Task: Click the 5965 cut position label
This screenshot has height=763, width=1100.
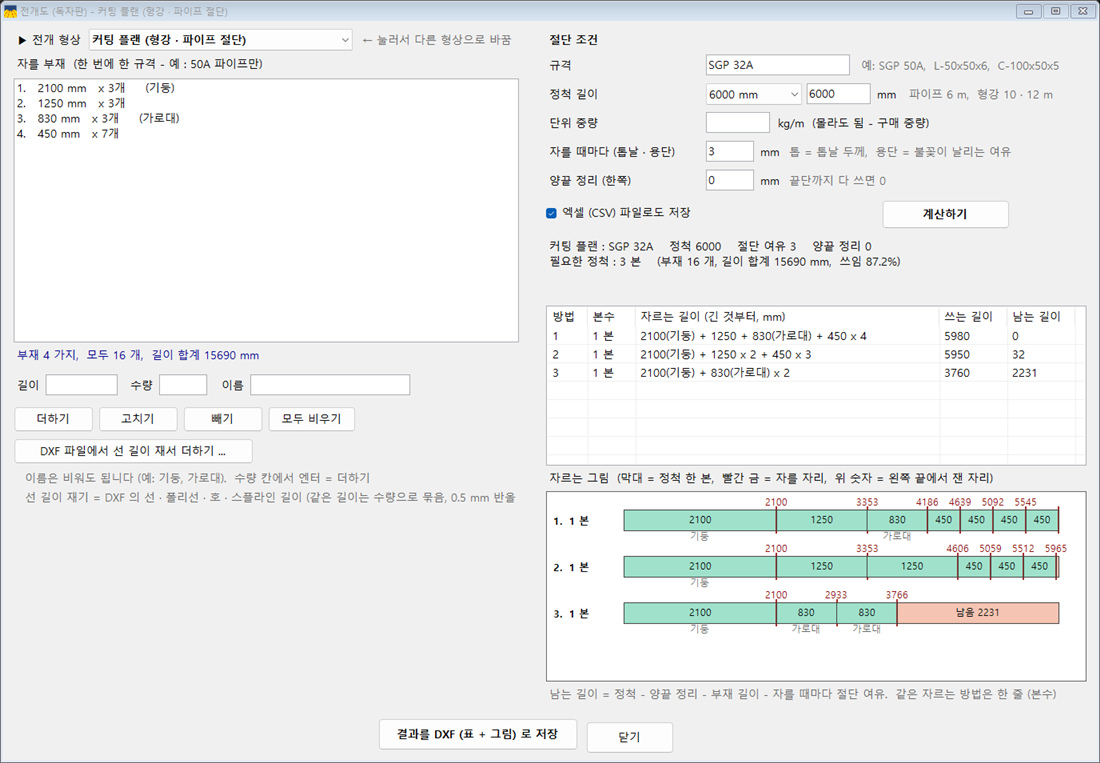Action: pos(1055,549)
